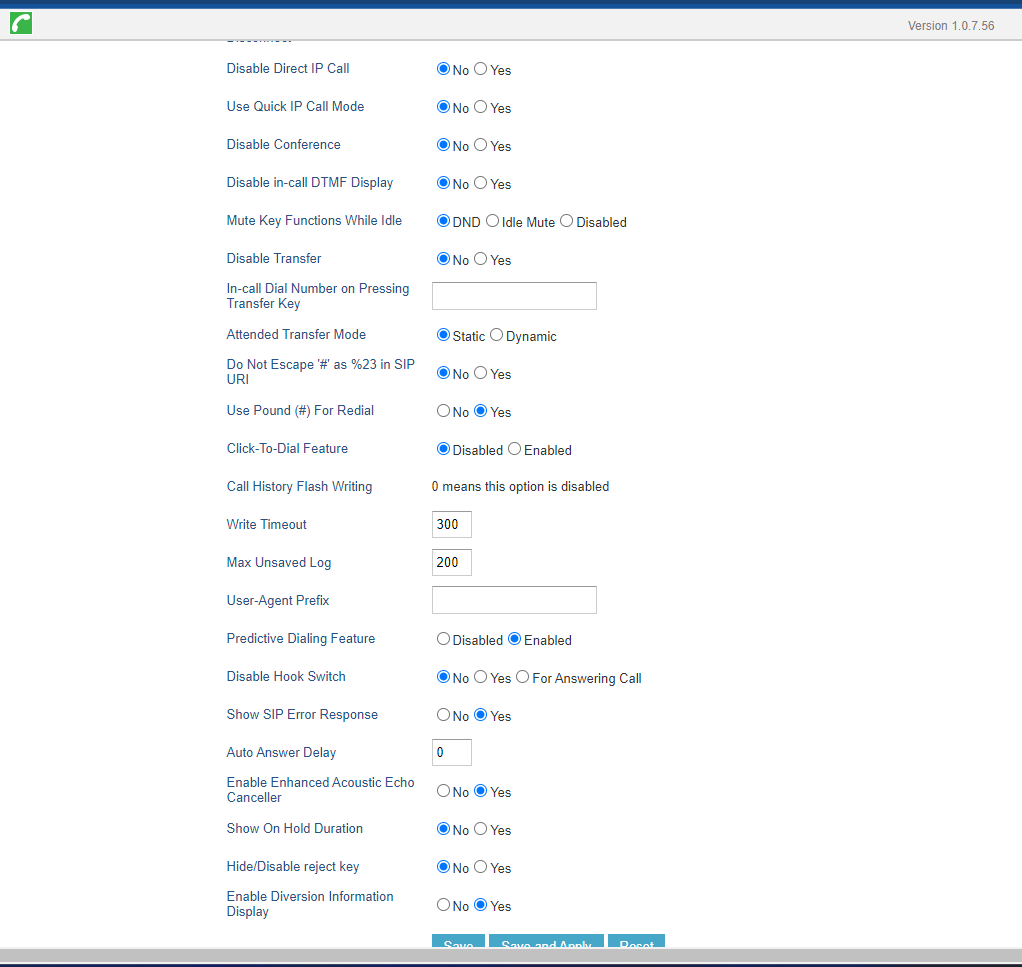Viewport: 1022px width, 967px height.
Task: Select Yes for Show On Hold Duration
Action: [x=481, y=830]
